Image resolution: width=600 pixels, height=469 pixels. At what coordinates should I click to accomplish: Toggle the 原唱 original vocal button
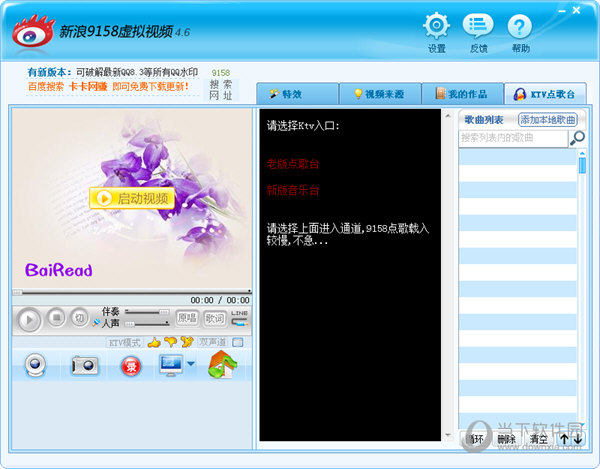coord(187,318)
